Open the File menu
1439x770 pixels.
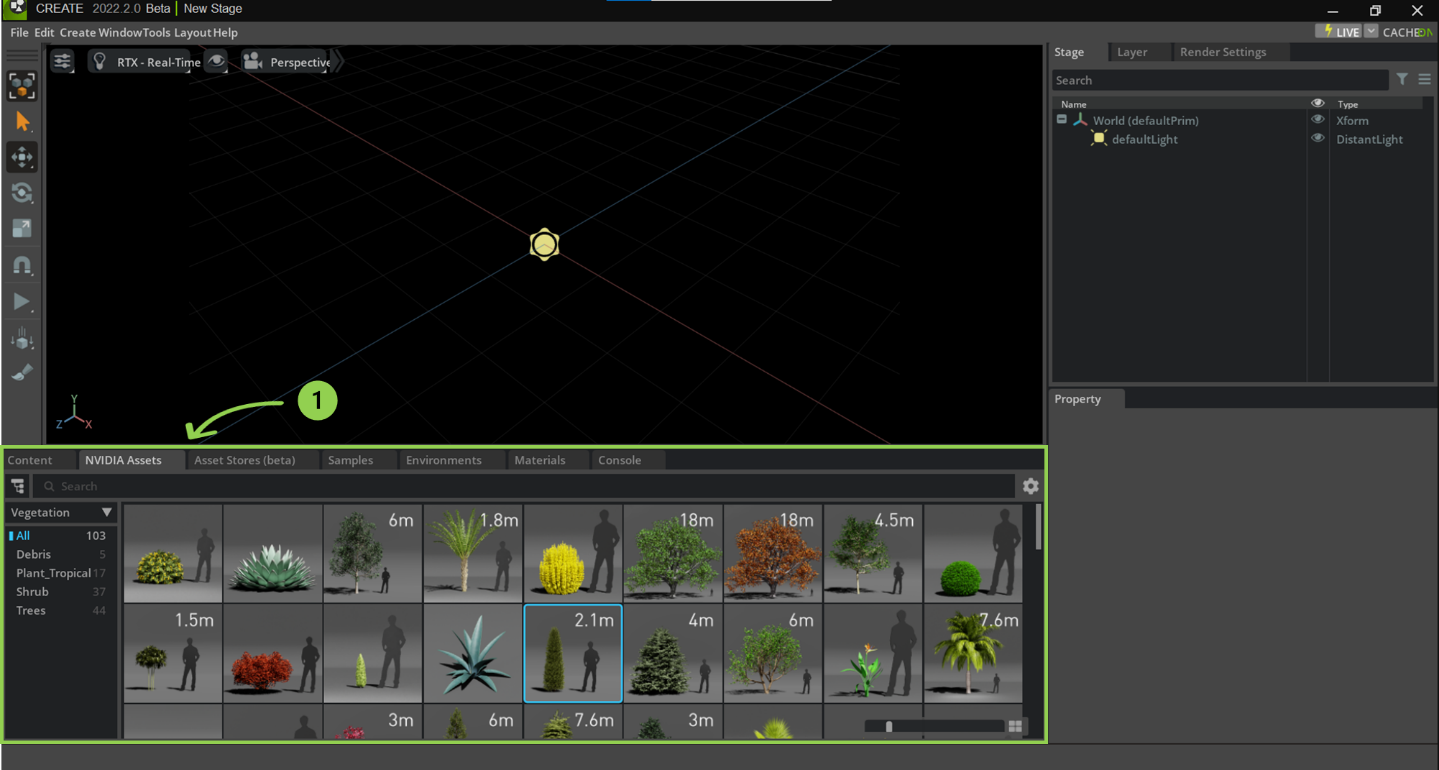19,32
